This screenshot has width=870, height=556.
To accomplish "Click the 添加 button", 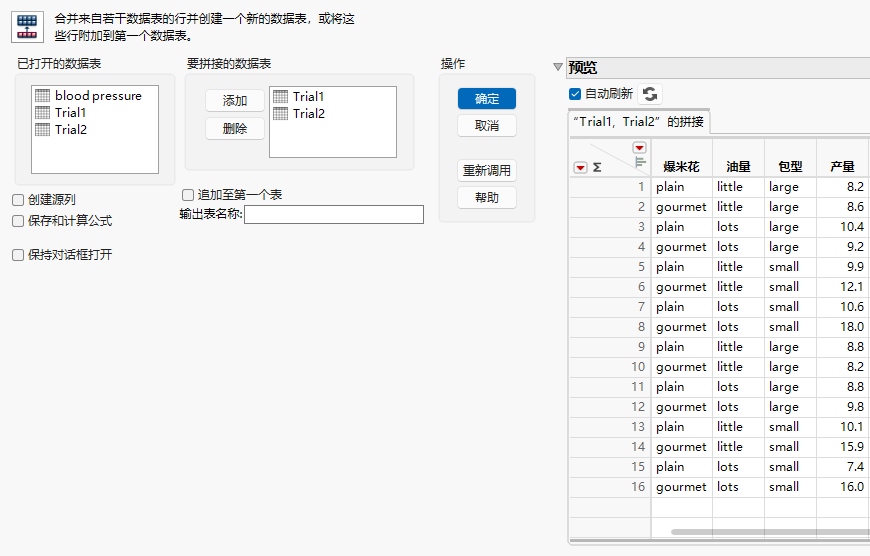I will [235, 100].
